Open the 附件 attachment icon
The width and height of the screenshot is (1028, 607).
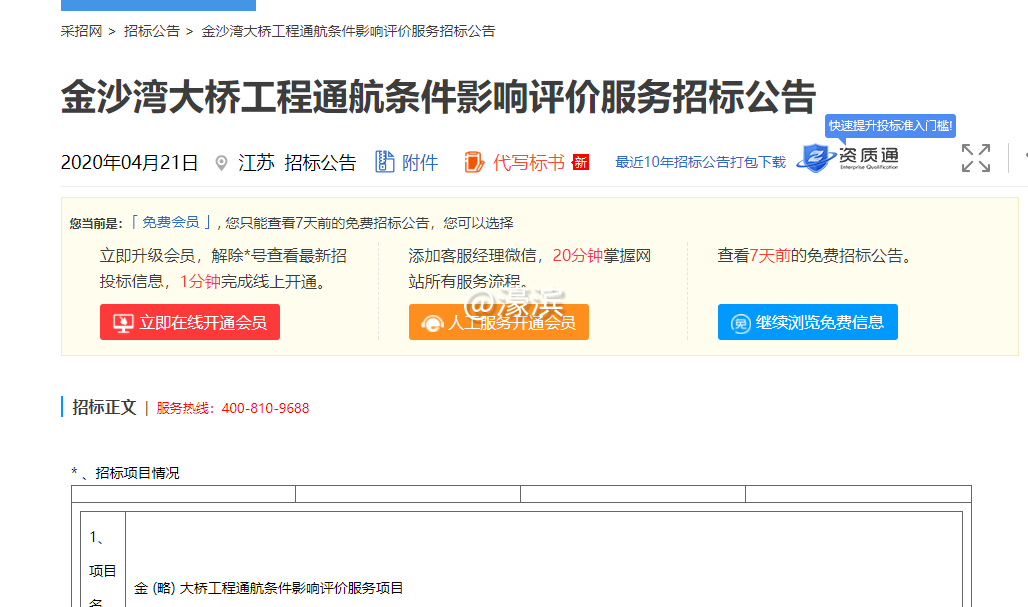click(x=383, y=161)
